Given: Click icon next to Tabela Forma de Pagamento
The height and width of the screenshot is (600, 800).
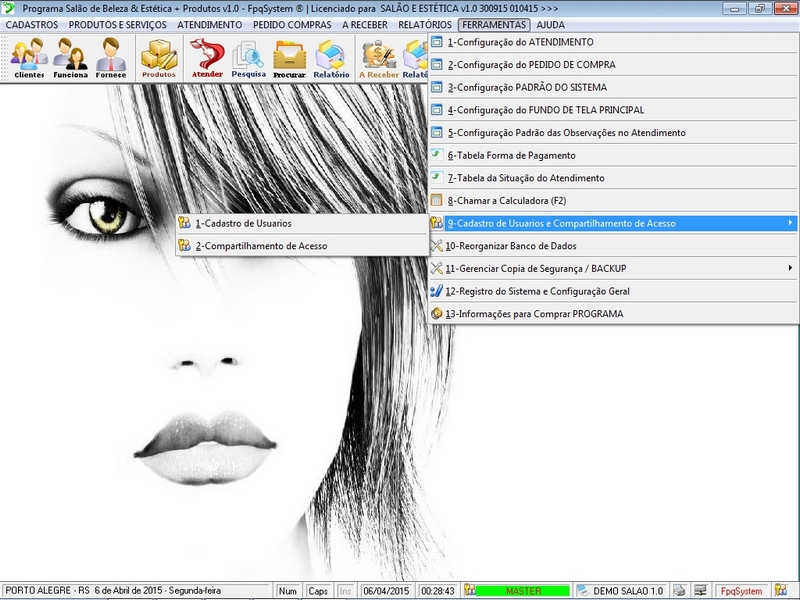Looking at the screenshot, I should point(437,155).
